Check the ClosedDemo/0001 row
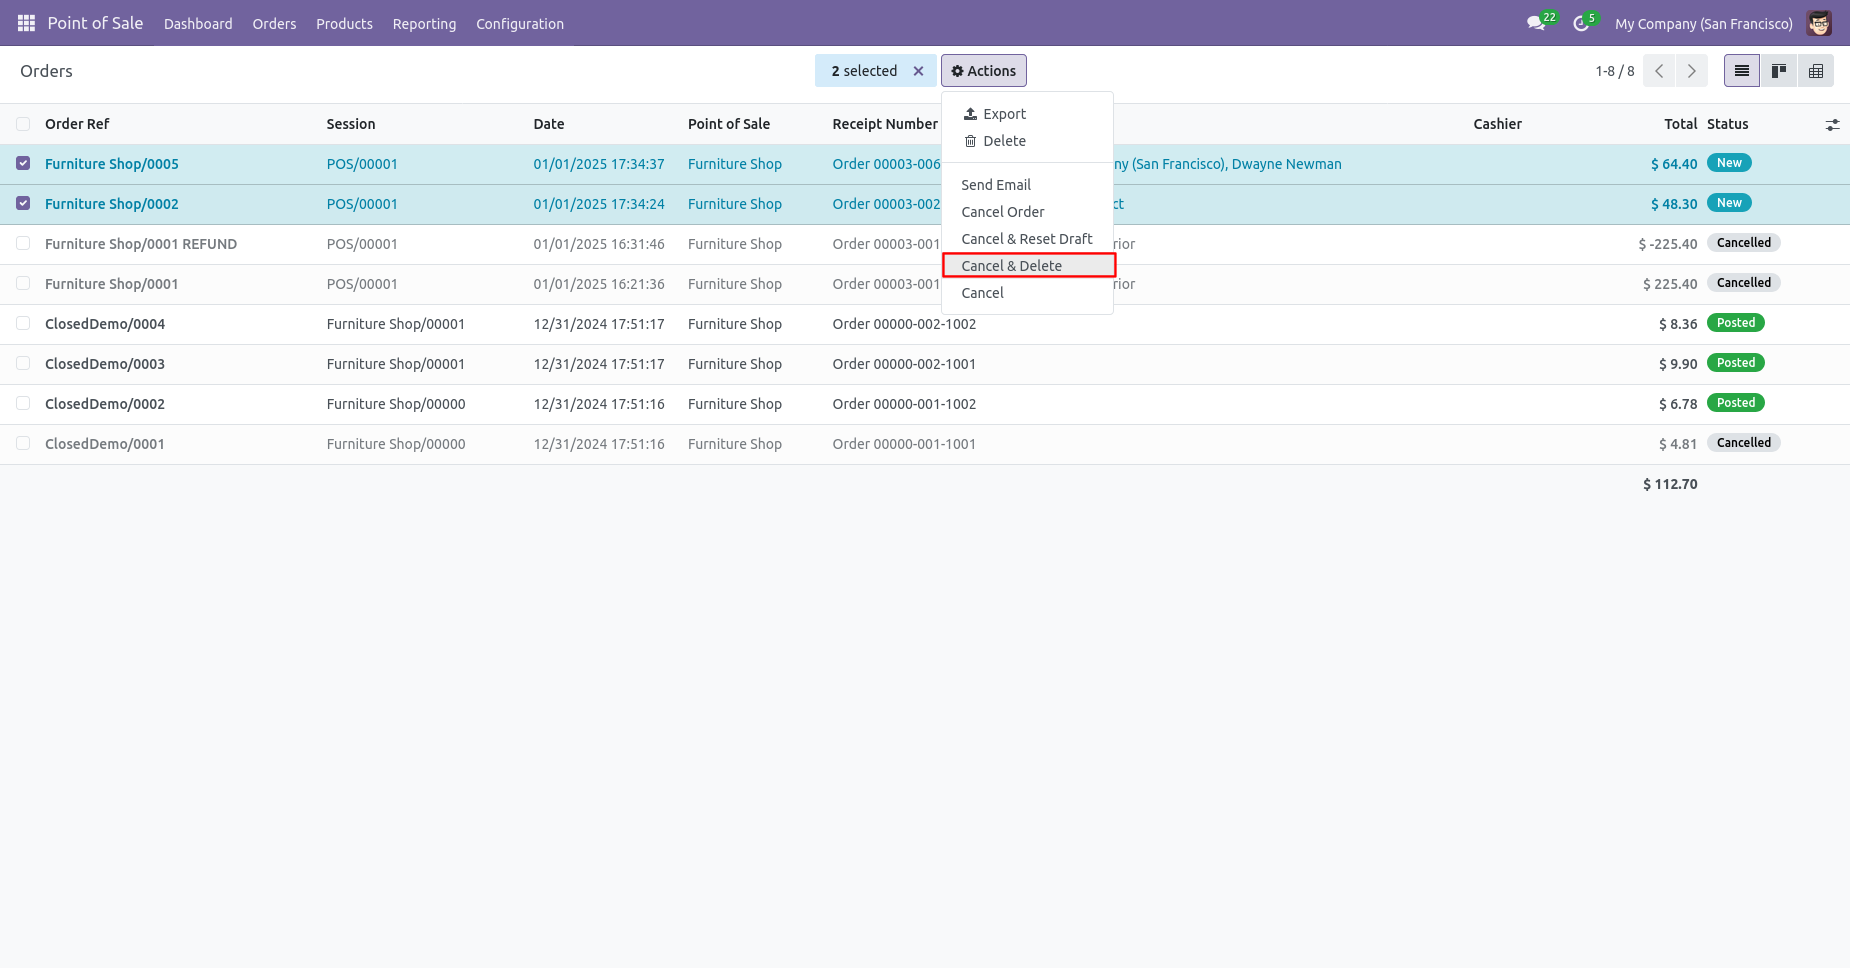The width and height of the screenshot is (1850, 968). pyautogui.click(x=23, y=443)
